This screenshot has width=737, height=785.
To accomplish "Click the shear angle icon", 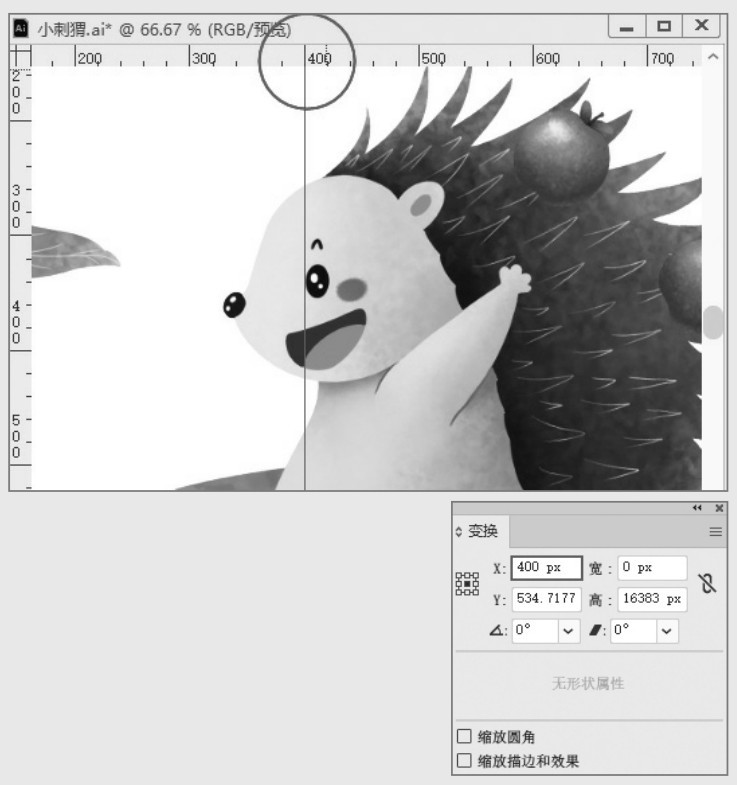I will (x=596, y=632).
